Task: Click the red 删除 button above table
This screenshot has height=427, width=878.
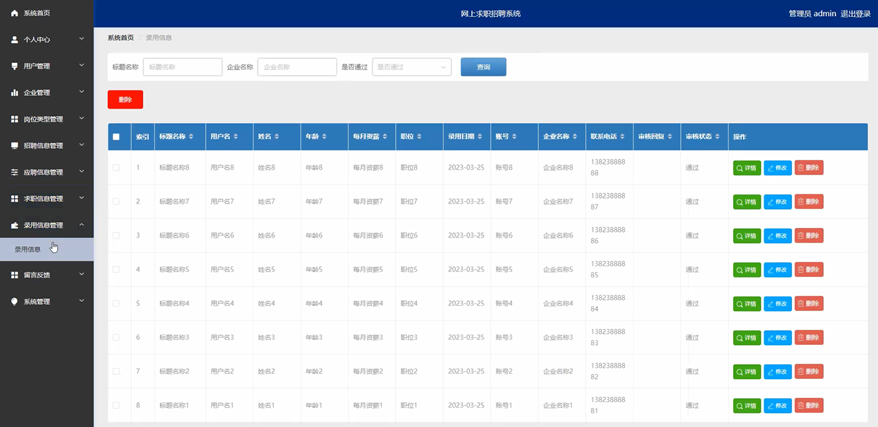Action: pyautogui.click(x=125, y=100)
